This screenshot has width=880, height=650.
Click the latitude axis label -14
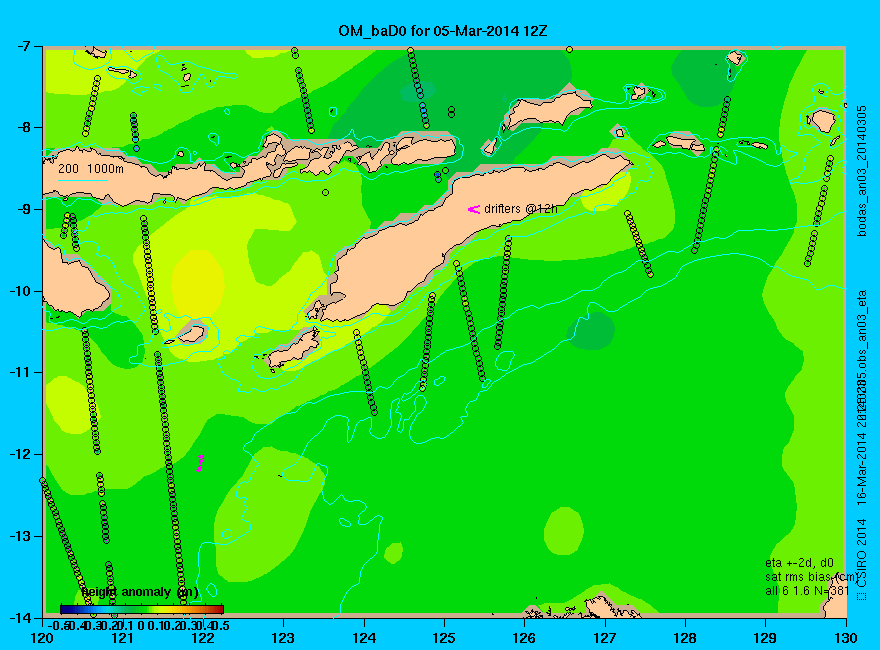pos(22,618)
